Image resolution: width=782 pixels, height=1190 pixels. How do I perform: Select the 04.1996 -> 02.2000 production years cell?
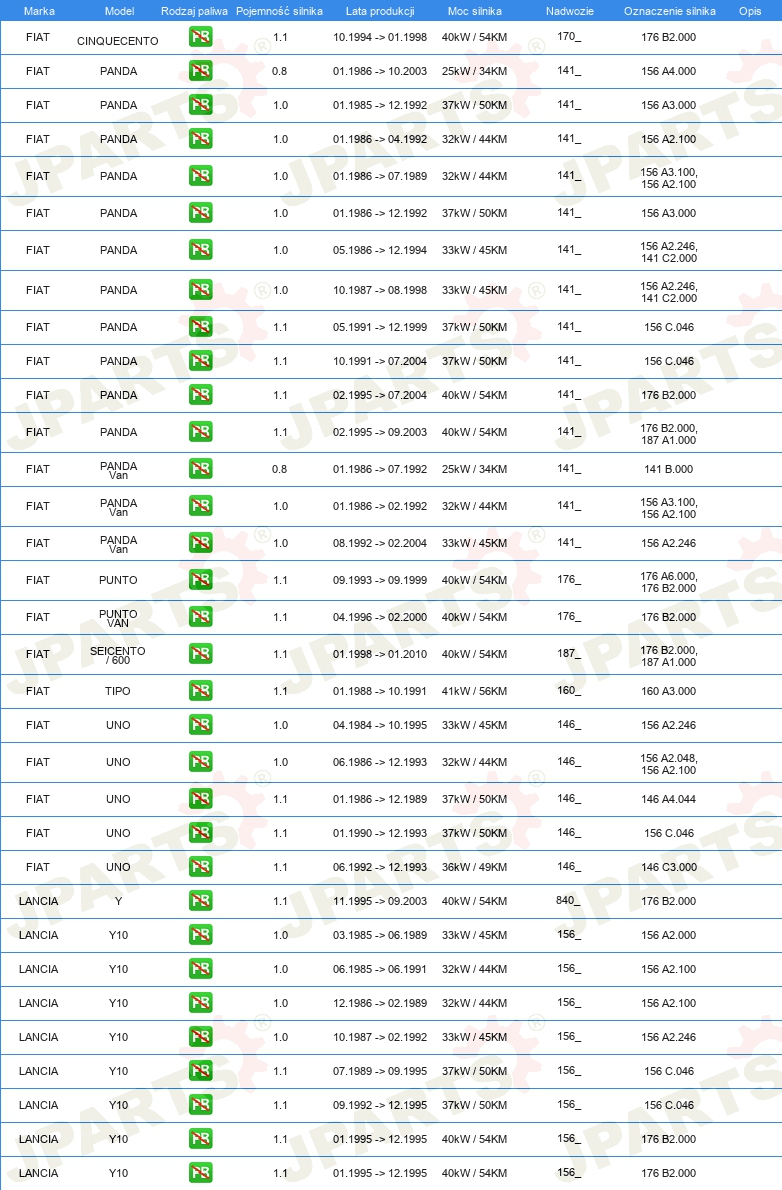pyautogui.click(x=380, y=618)
